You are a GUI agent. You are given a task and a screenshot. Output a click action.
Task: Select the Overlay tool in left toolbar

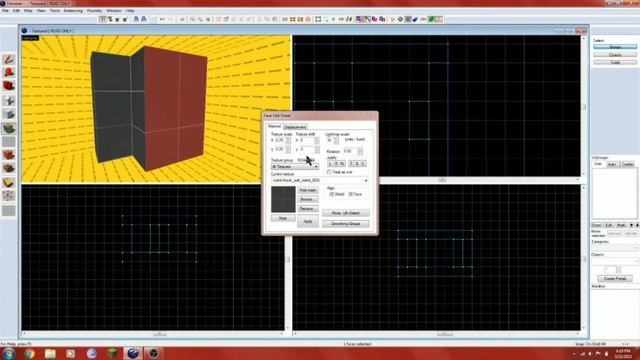click(x=9, y=169)
